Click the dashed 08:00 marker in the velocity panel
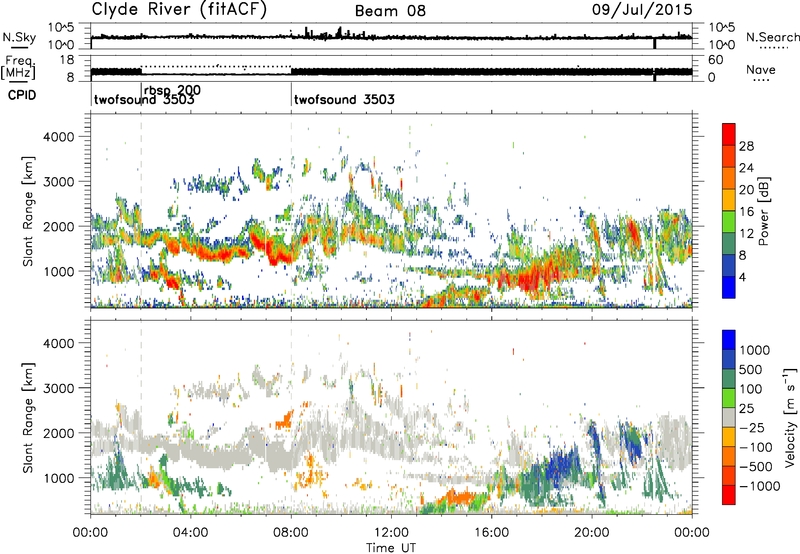The image size is (800, 554). point(291,417)
